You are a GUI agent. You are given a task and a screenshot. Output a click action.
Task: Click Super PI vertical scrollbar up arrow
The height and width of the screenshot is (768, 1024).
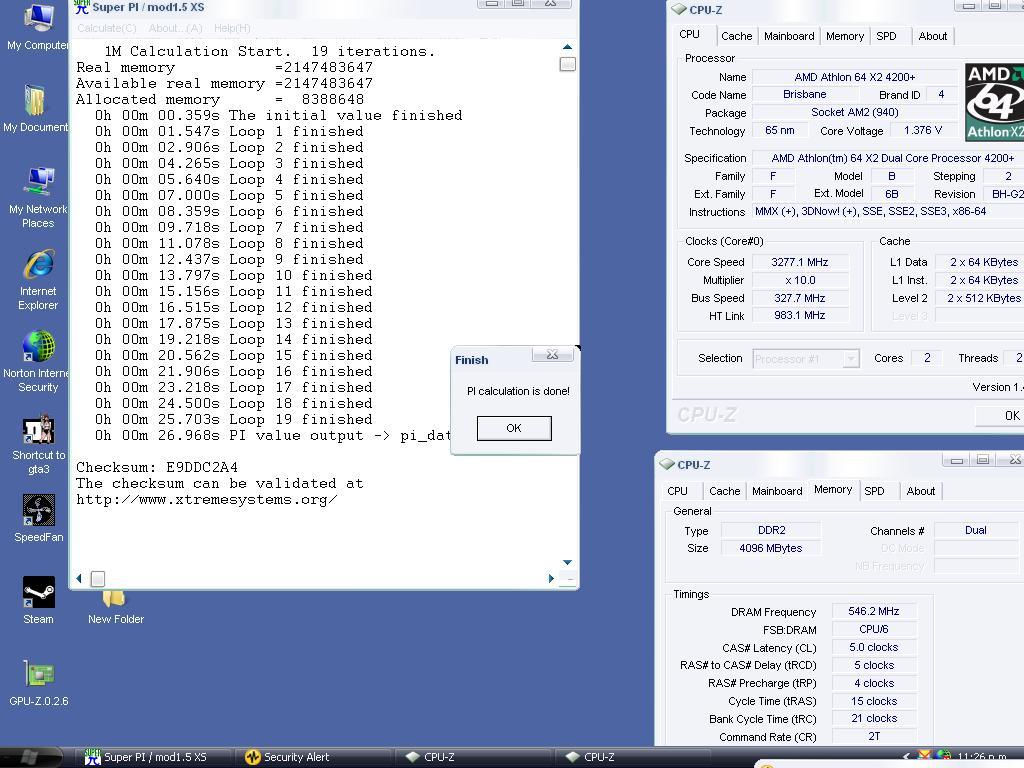[568, 47]
